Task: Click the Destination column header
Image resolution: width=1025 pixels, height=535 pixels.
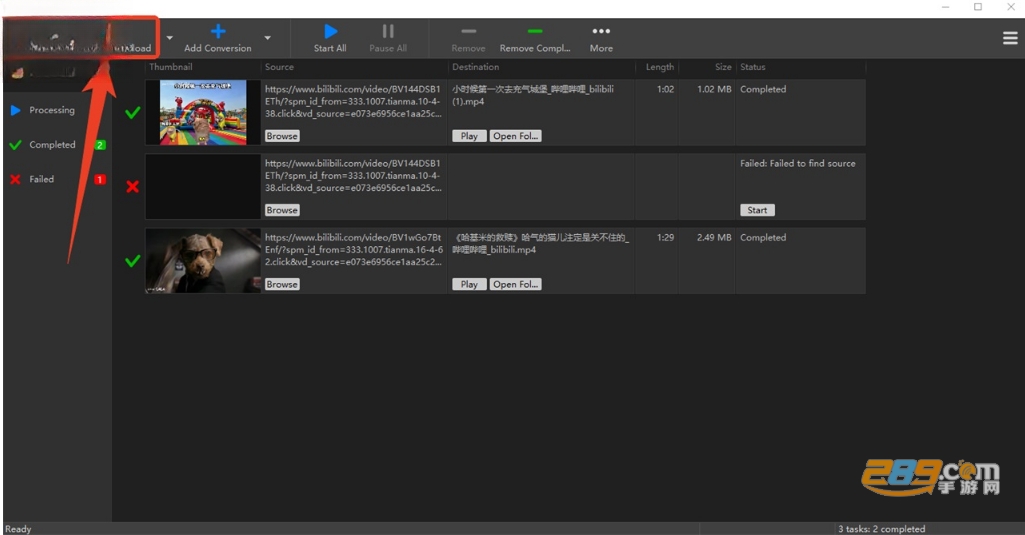Action: 475,67
